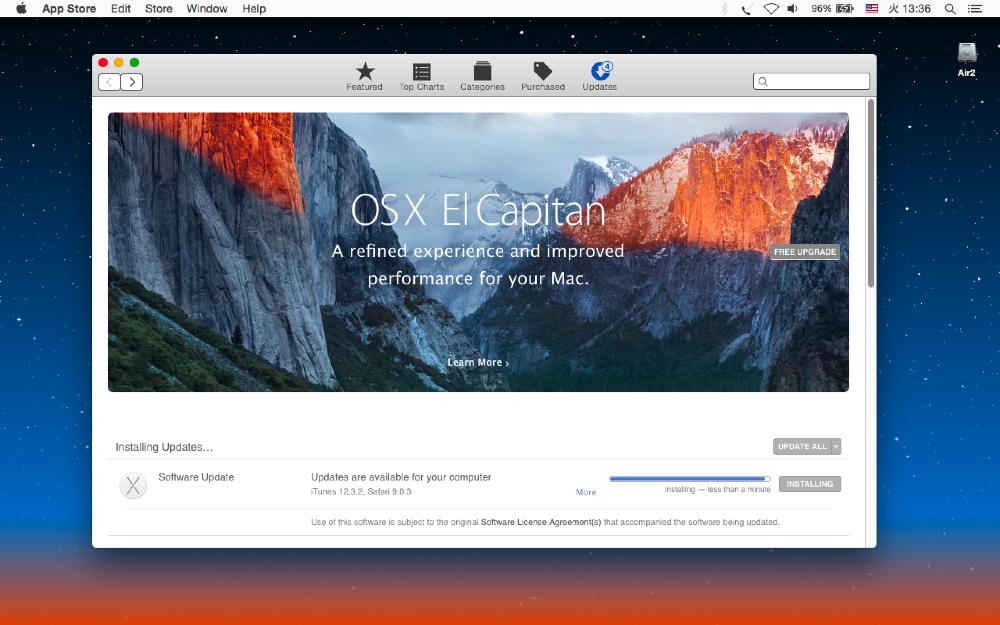The height and width of the screenshot is (625, 1000).
Task: Open the Store menu
Action: (x=159, y=8)
